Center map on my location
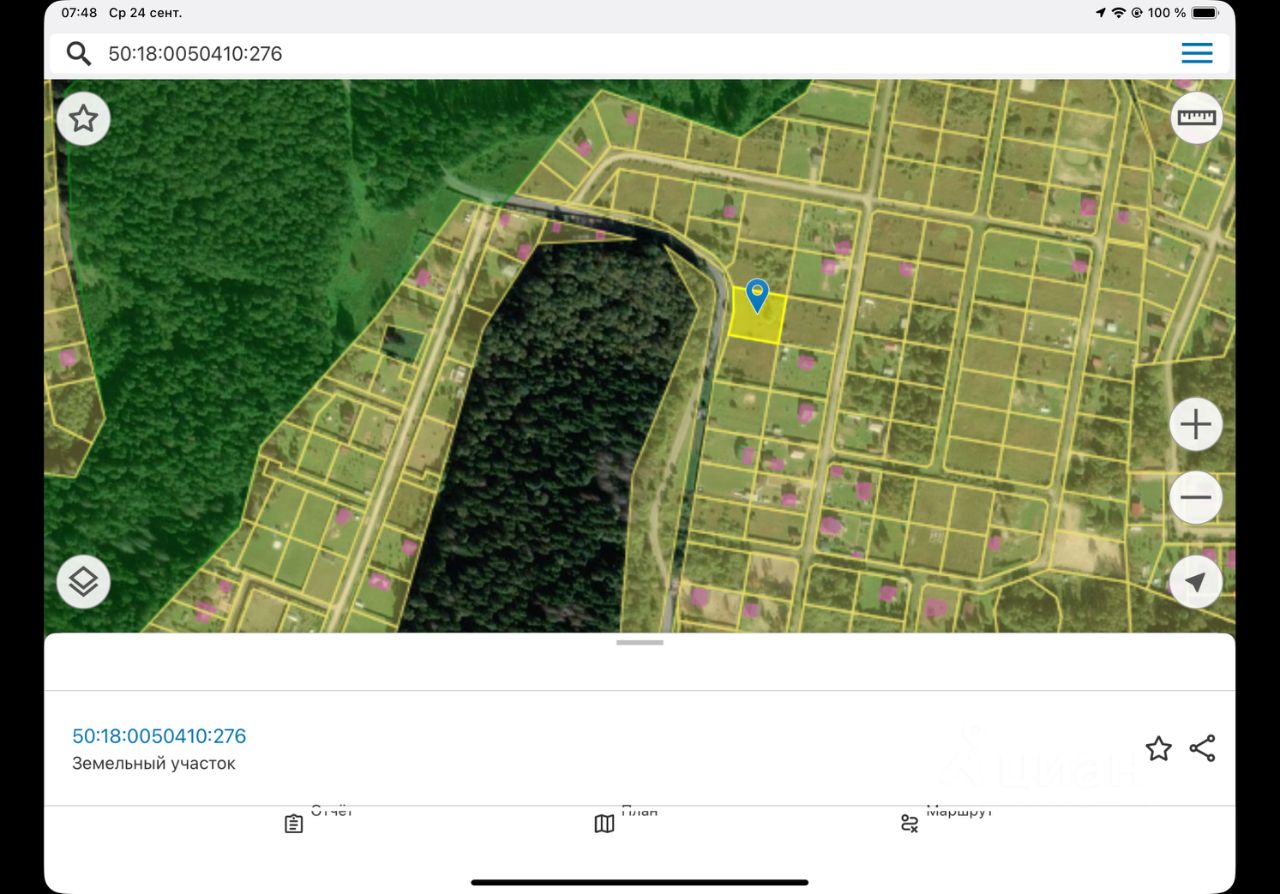1280x894 pixels. (1196, 582)
